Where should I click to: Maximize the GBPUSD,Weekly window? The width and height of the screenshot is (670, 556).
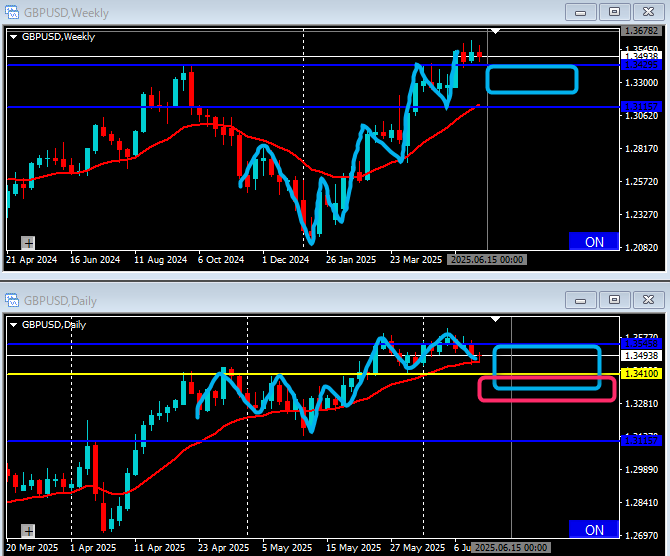[614, 12]
